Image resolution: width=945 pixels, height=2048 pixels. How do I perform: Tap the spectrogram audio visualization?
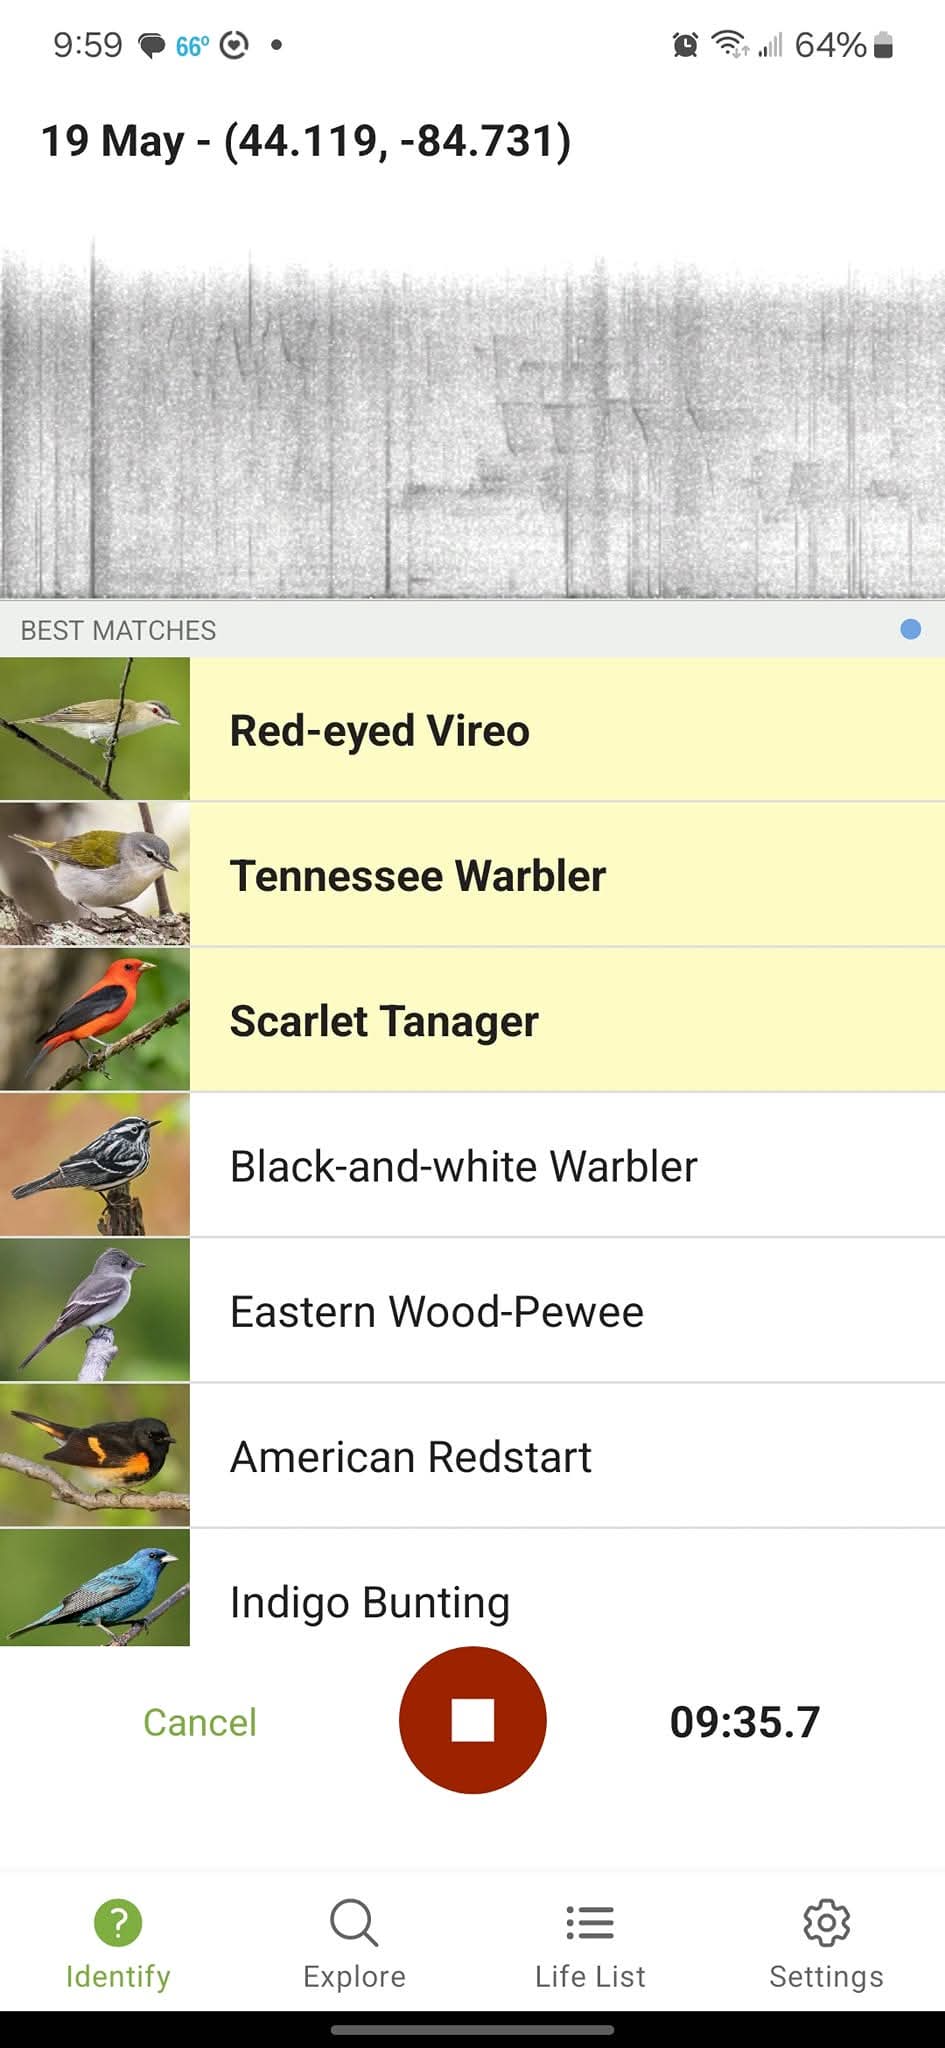click(x=472, y=420)
